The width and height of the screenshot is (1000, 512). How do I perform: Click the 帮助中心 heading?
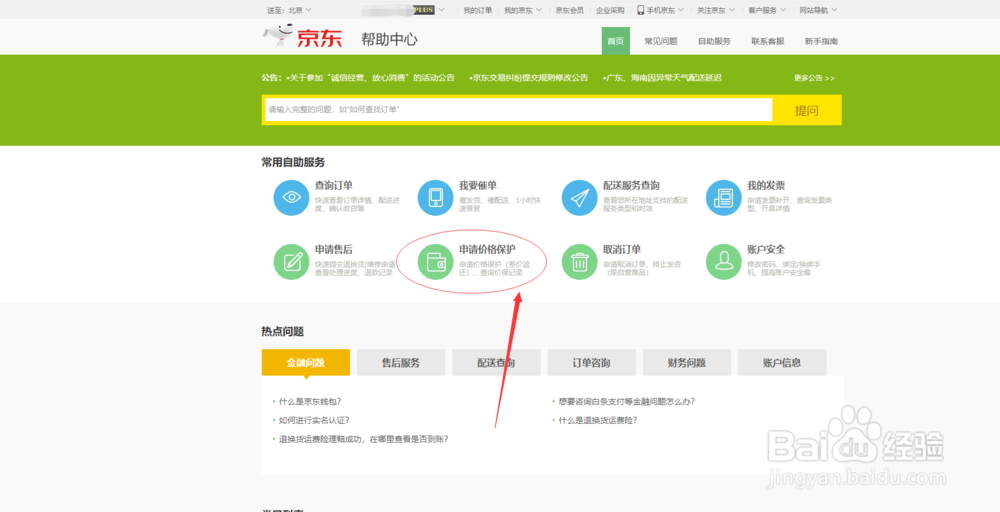point(389,40)
